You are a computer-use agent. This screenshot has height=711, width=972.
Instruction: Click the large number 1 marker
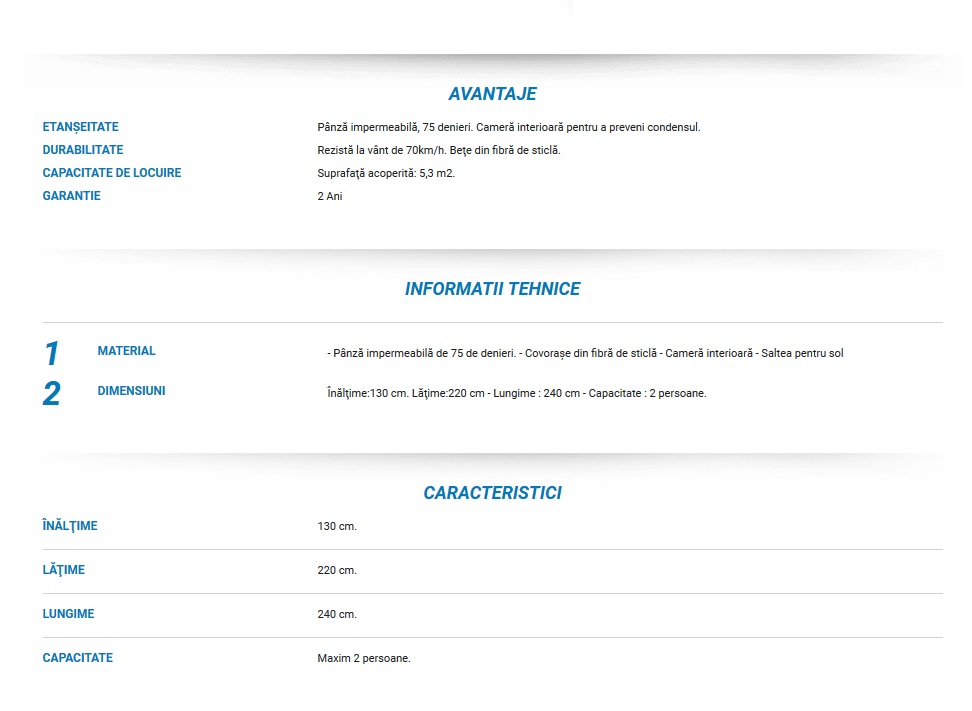coord(51,354)
